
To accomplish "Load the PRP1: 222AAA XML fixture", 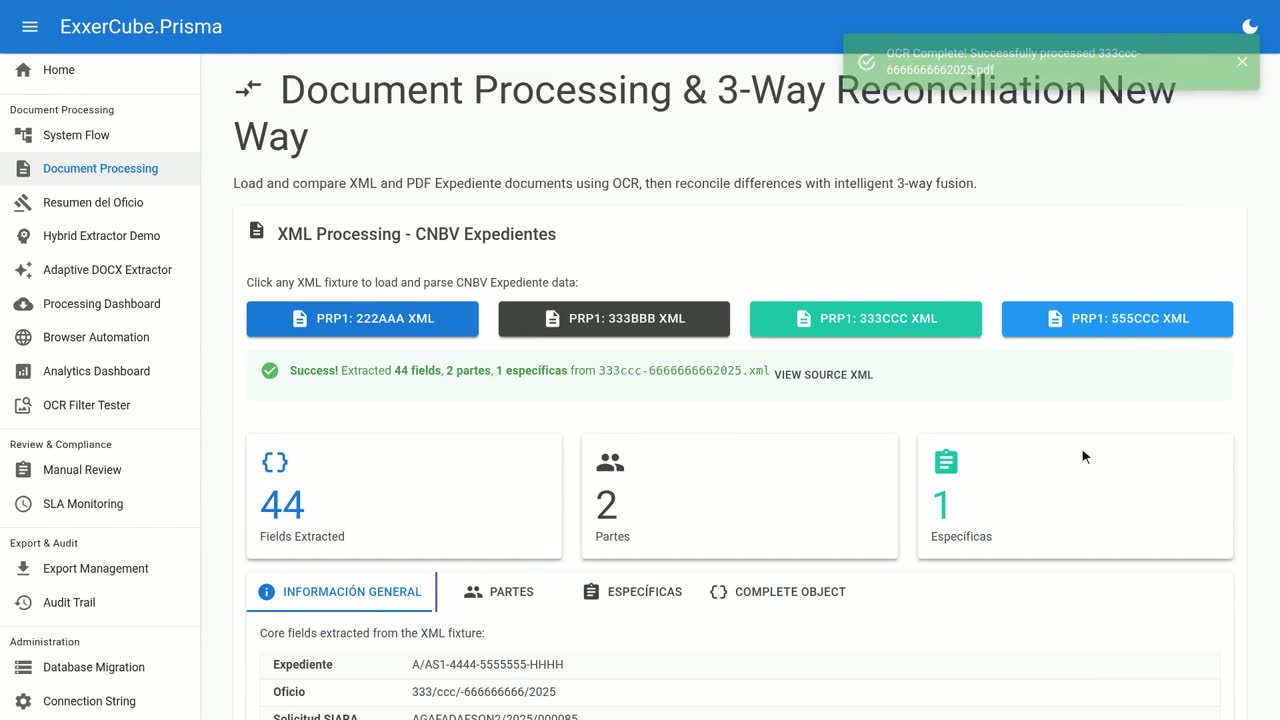I will click(x=363, y=319).
